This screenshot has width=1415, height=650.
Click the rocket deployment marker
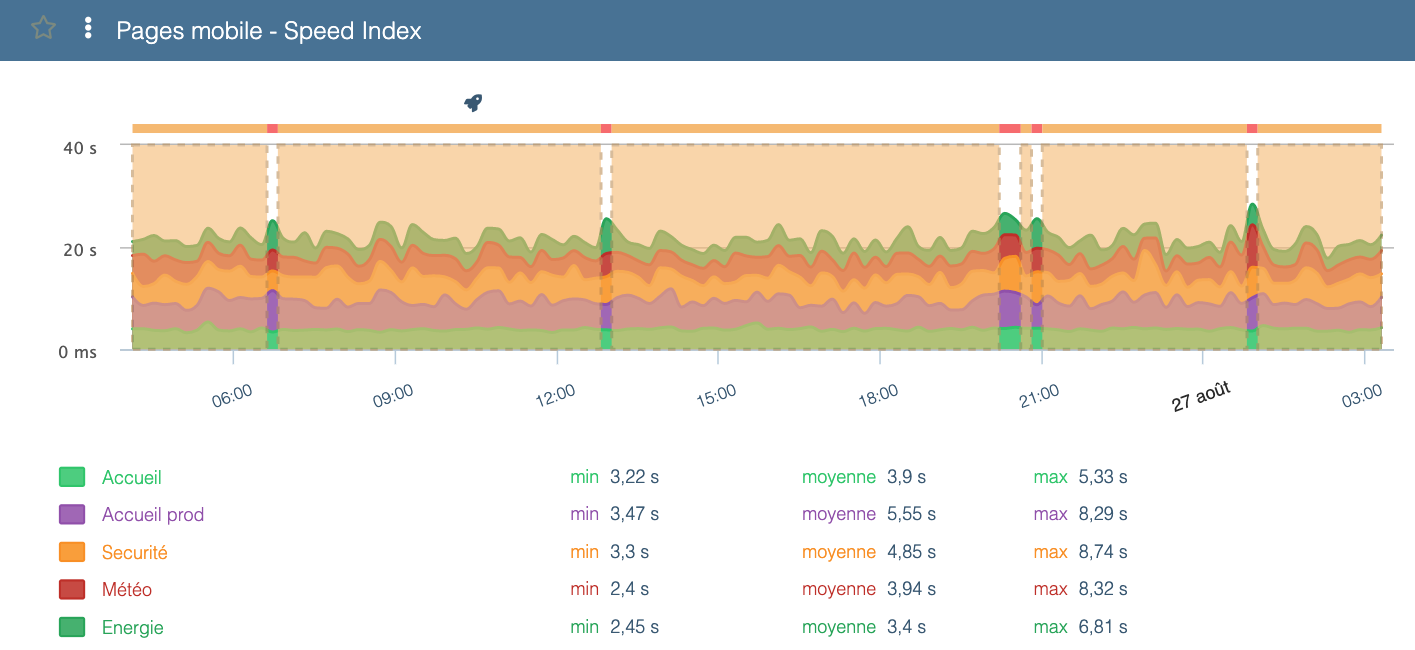(473, 102)
